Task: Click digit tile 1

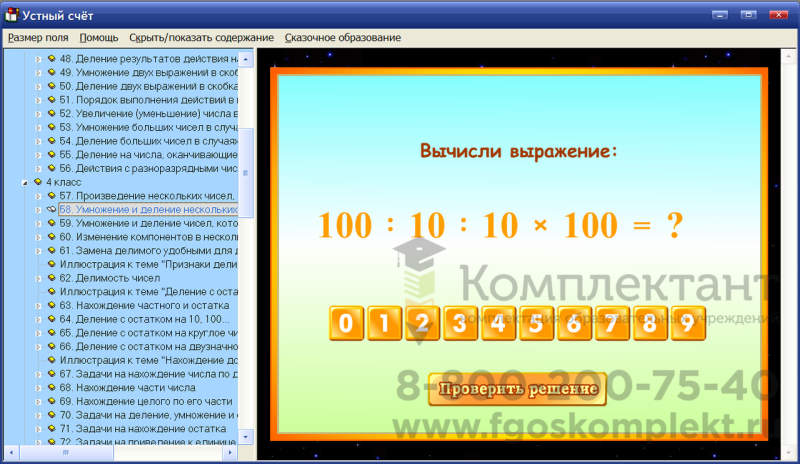Action: [x=384, y=323]
